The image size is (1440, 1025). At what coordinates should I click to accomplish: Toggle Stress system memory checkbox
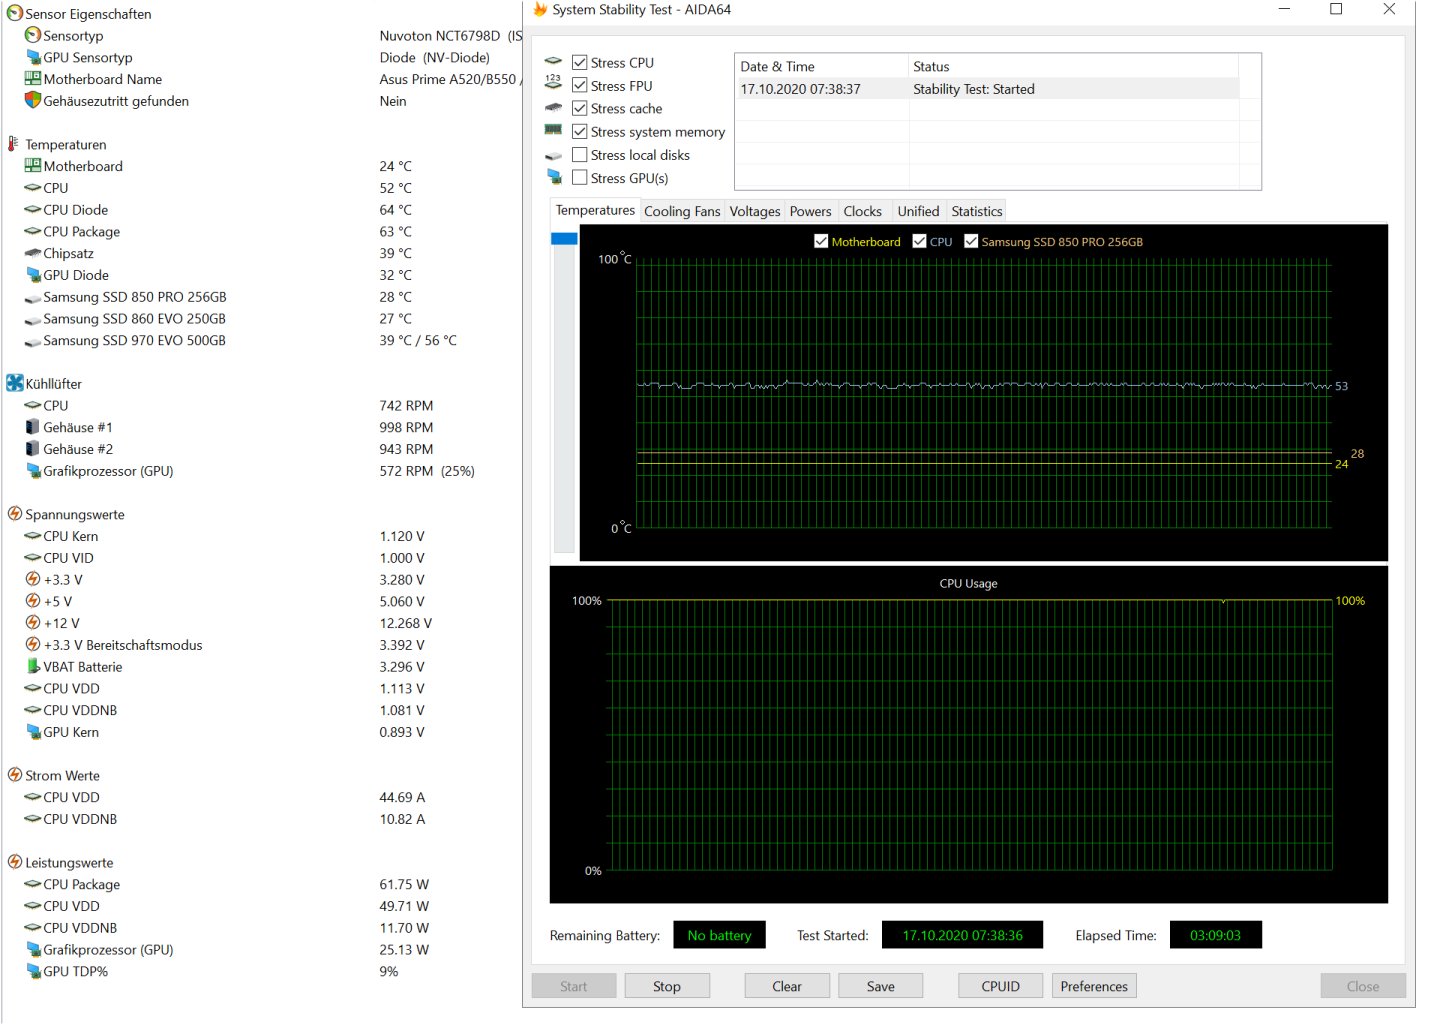click(x=579, y=131)
